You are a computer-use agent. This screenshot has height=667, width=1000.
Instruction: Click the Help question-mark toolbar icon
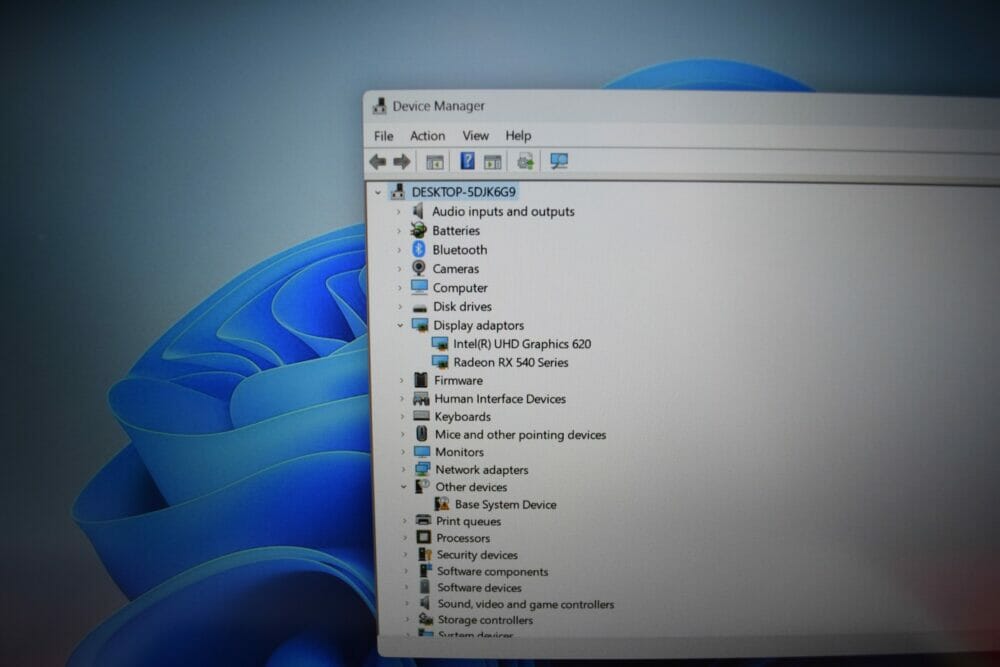coord(467,161)
